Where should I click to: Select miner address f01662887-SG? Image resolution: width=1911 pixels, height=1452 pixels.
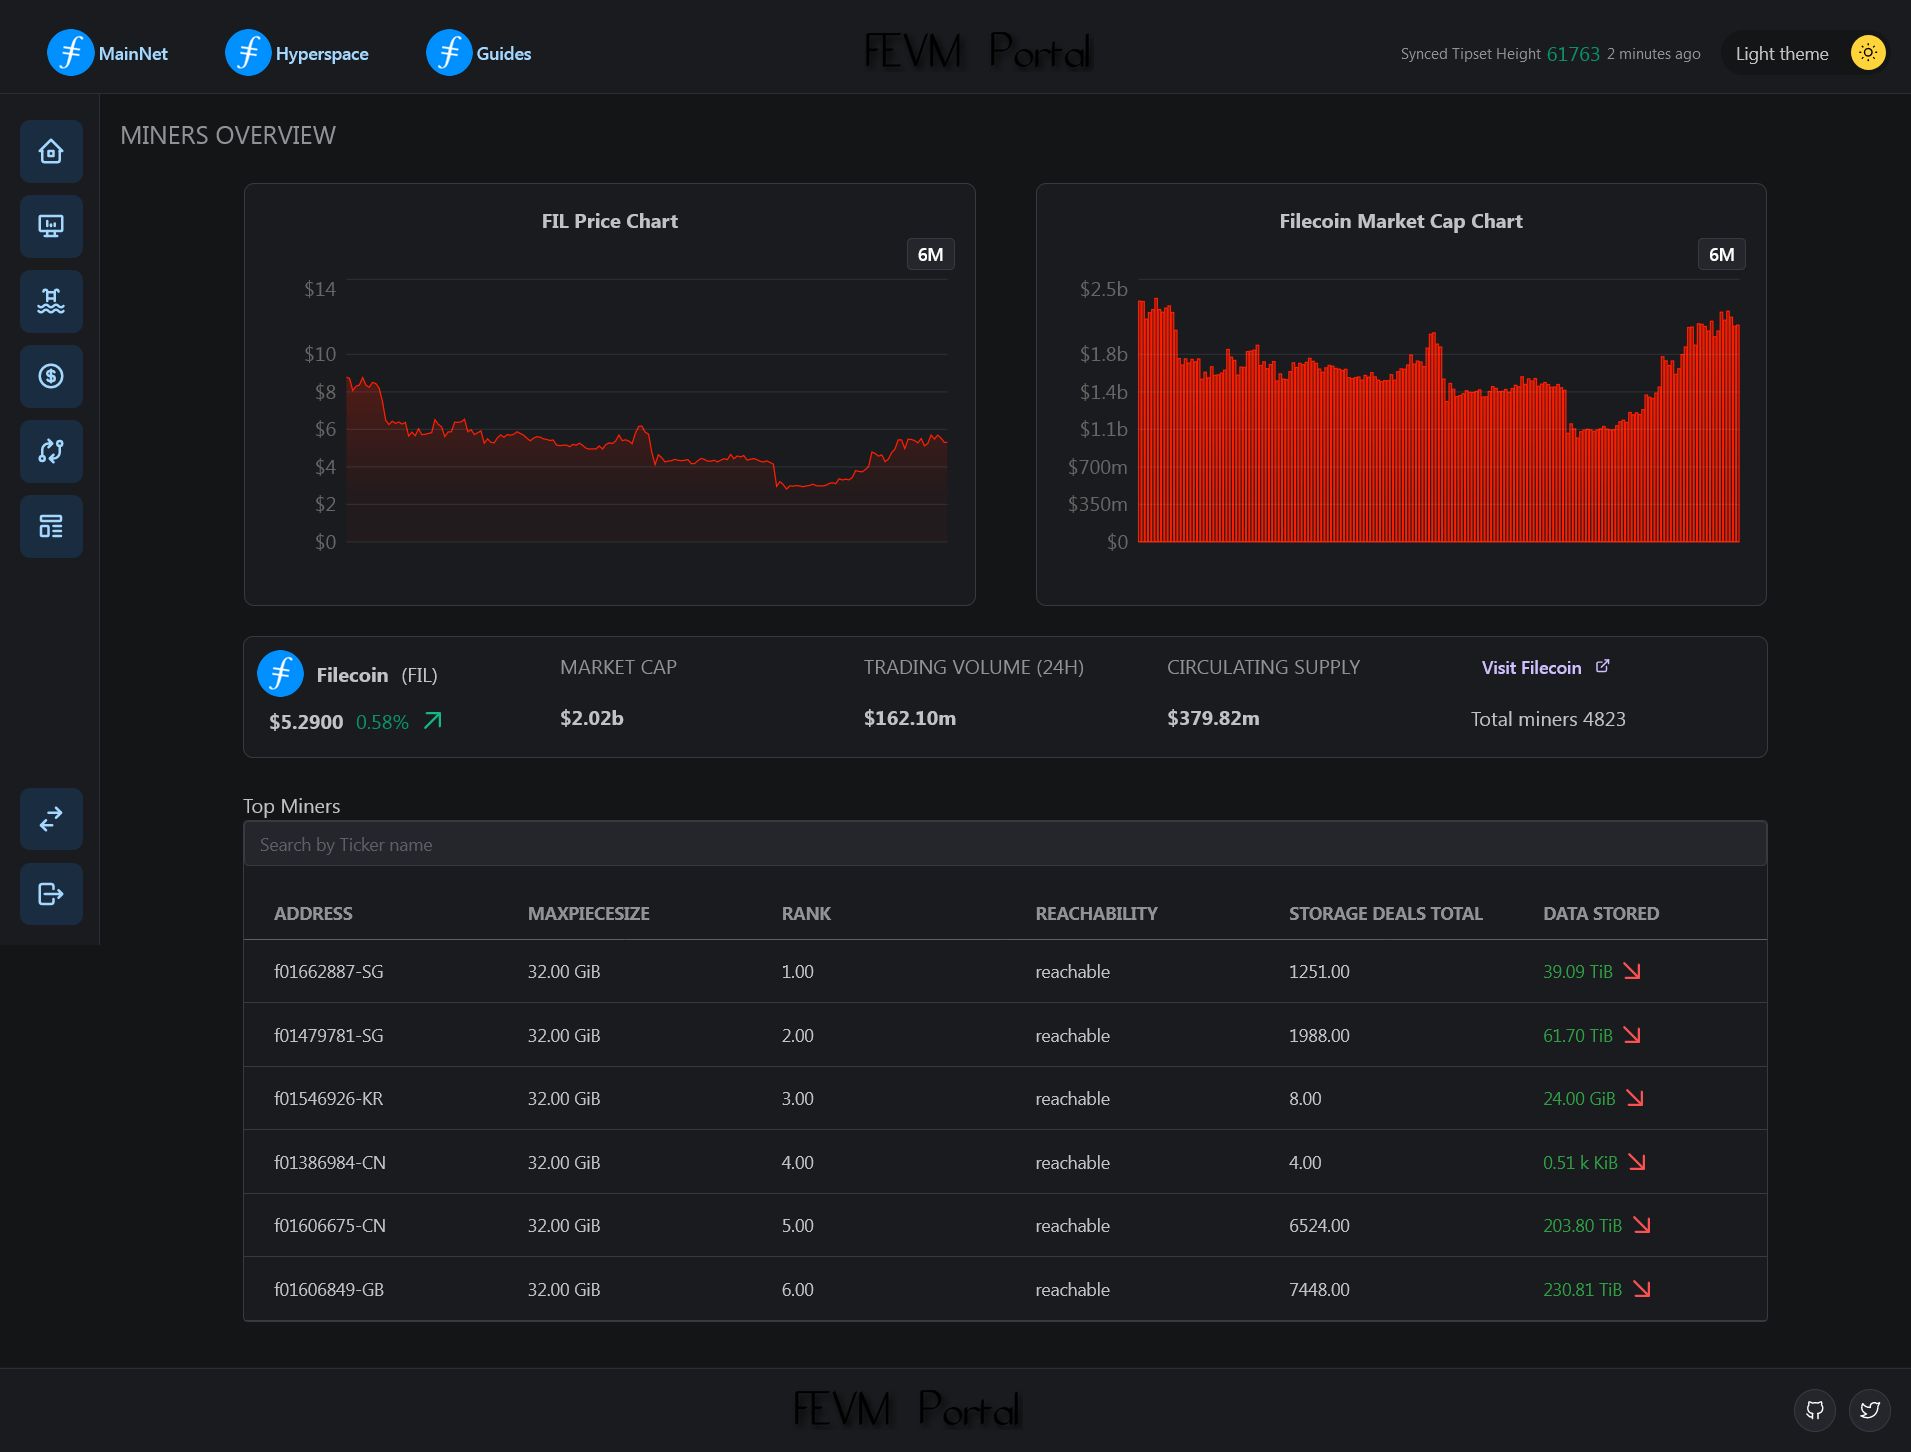pos(328,971)
